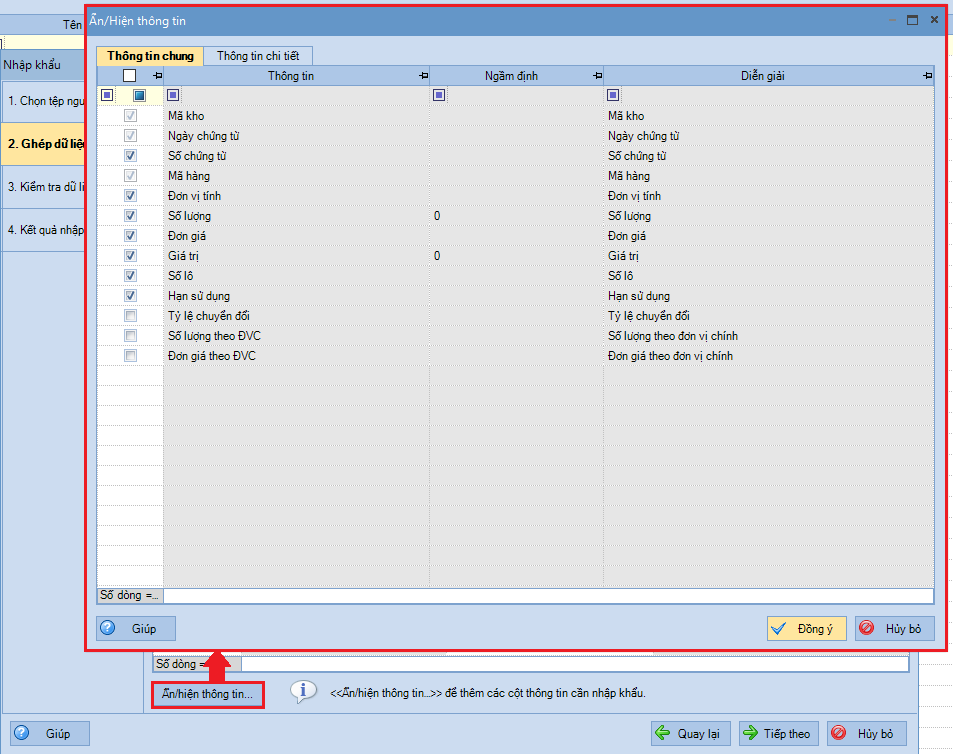Click the Tiếp theo button
The image size is (953, 754).
tap(779, 733)
